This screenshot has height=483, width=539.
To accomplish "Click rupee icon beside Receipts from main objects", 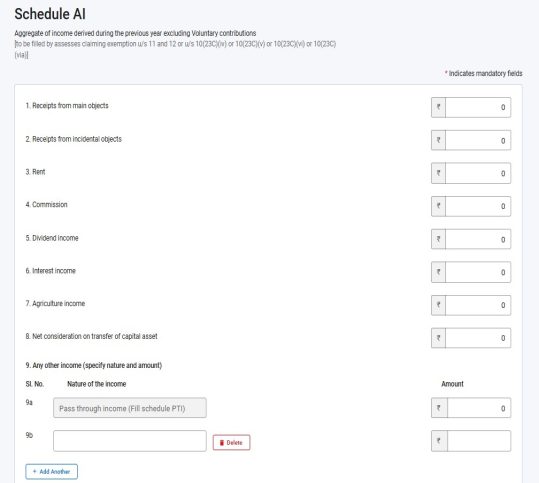I will point(439,107).
